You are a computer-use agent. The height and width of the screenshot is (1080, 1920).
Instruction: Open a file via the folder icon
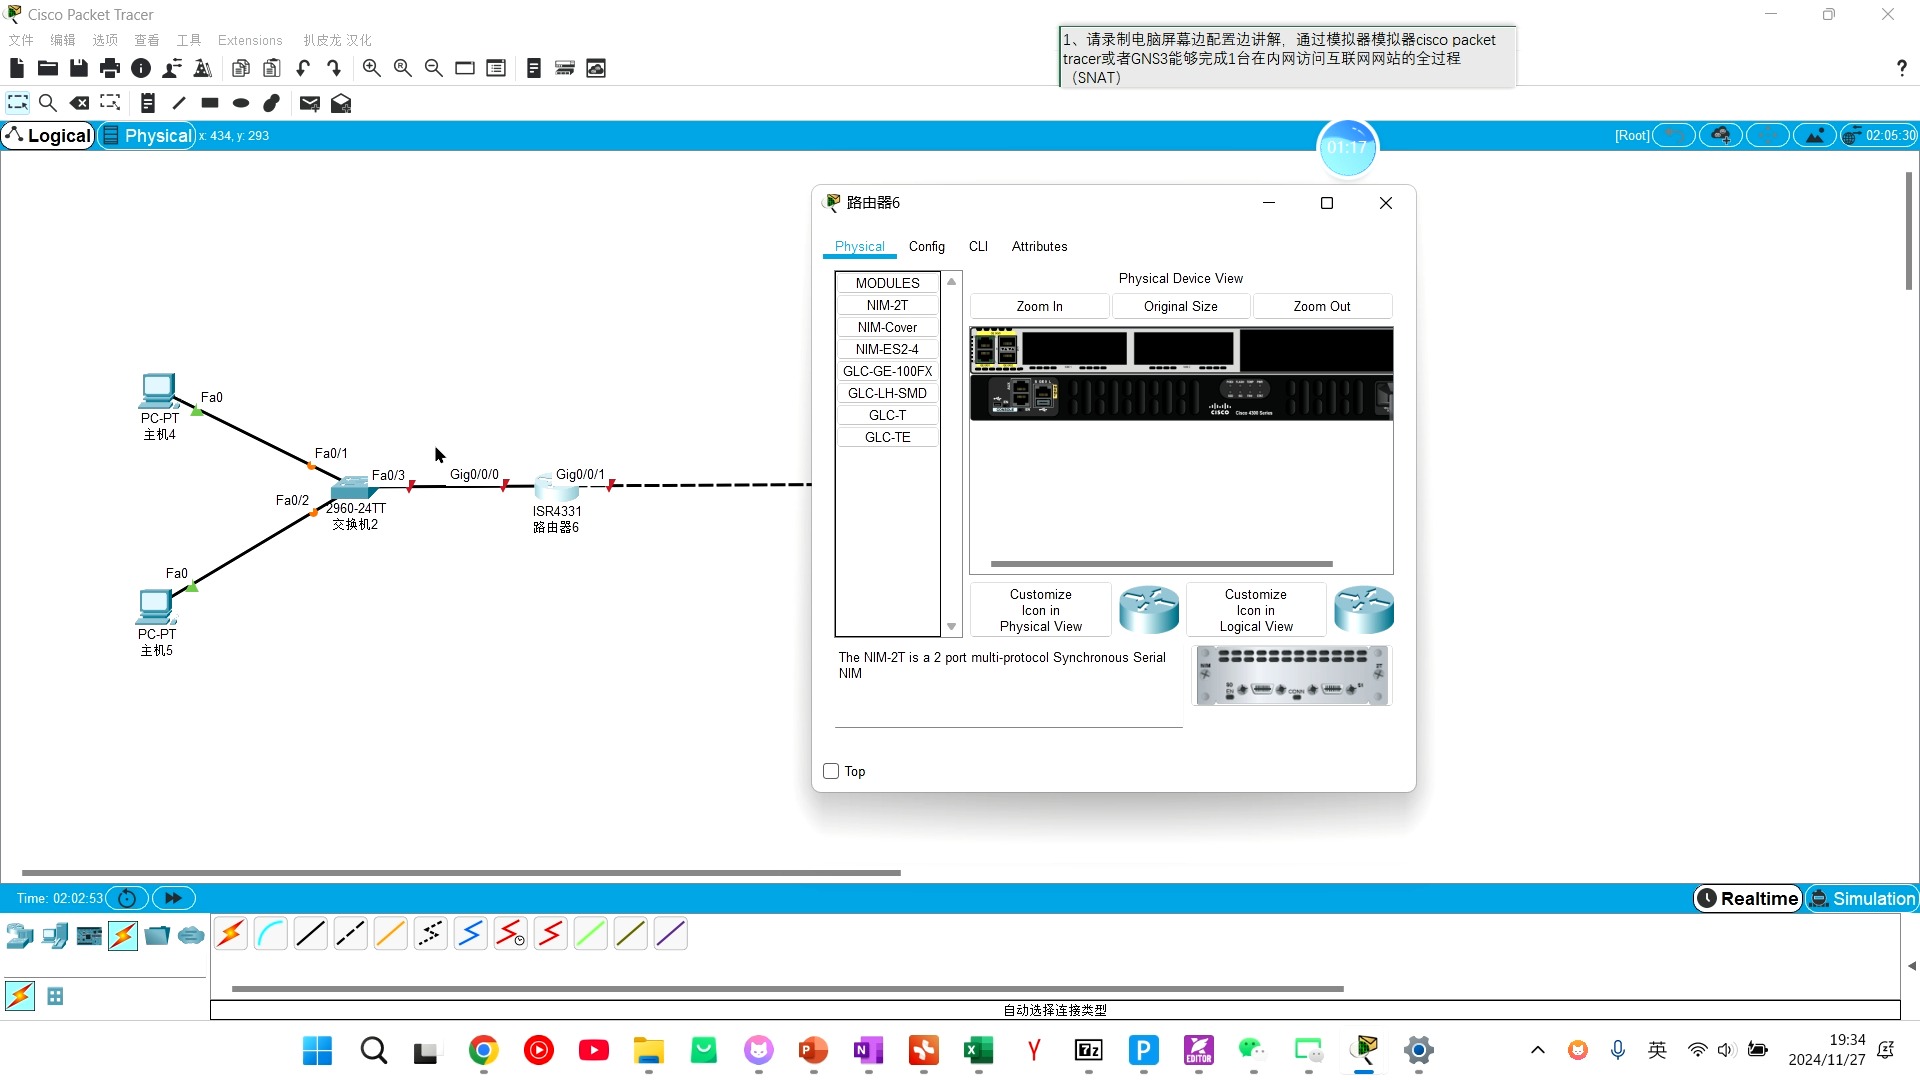(x=47, y=68)
